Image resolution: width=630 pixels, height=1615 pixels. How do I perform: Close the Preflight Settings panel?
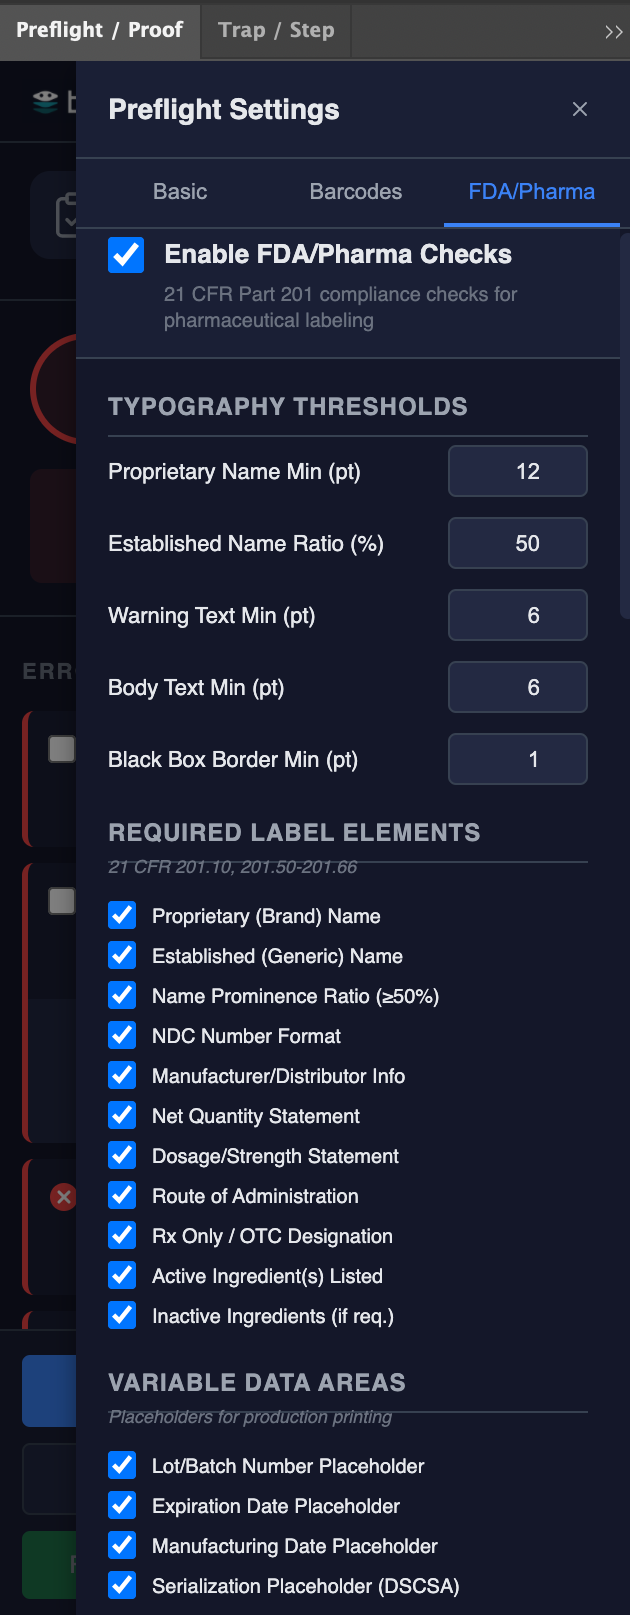(x=580, y=109)
